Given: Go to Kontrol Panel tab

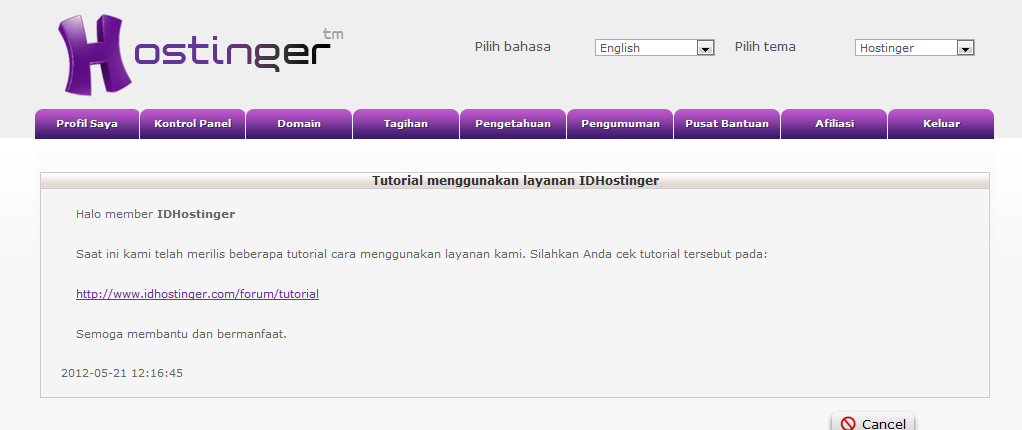Looking at the screenshot, I should tap(193, 124).
